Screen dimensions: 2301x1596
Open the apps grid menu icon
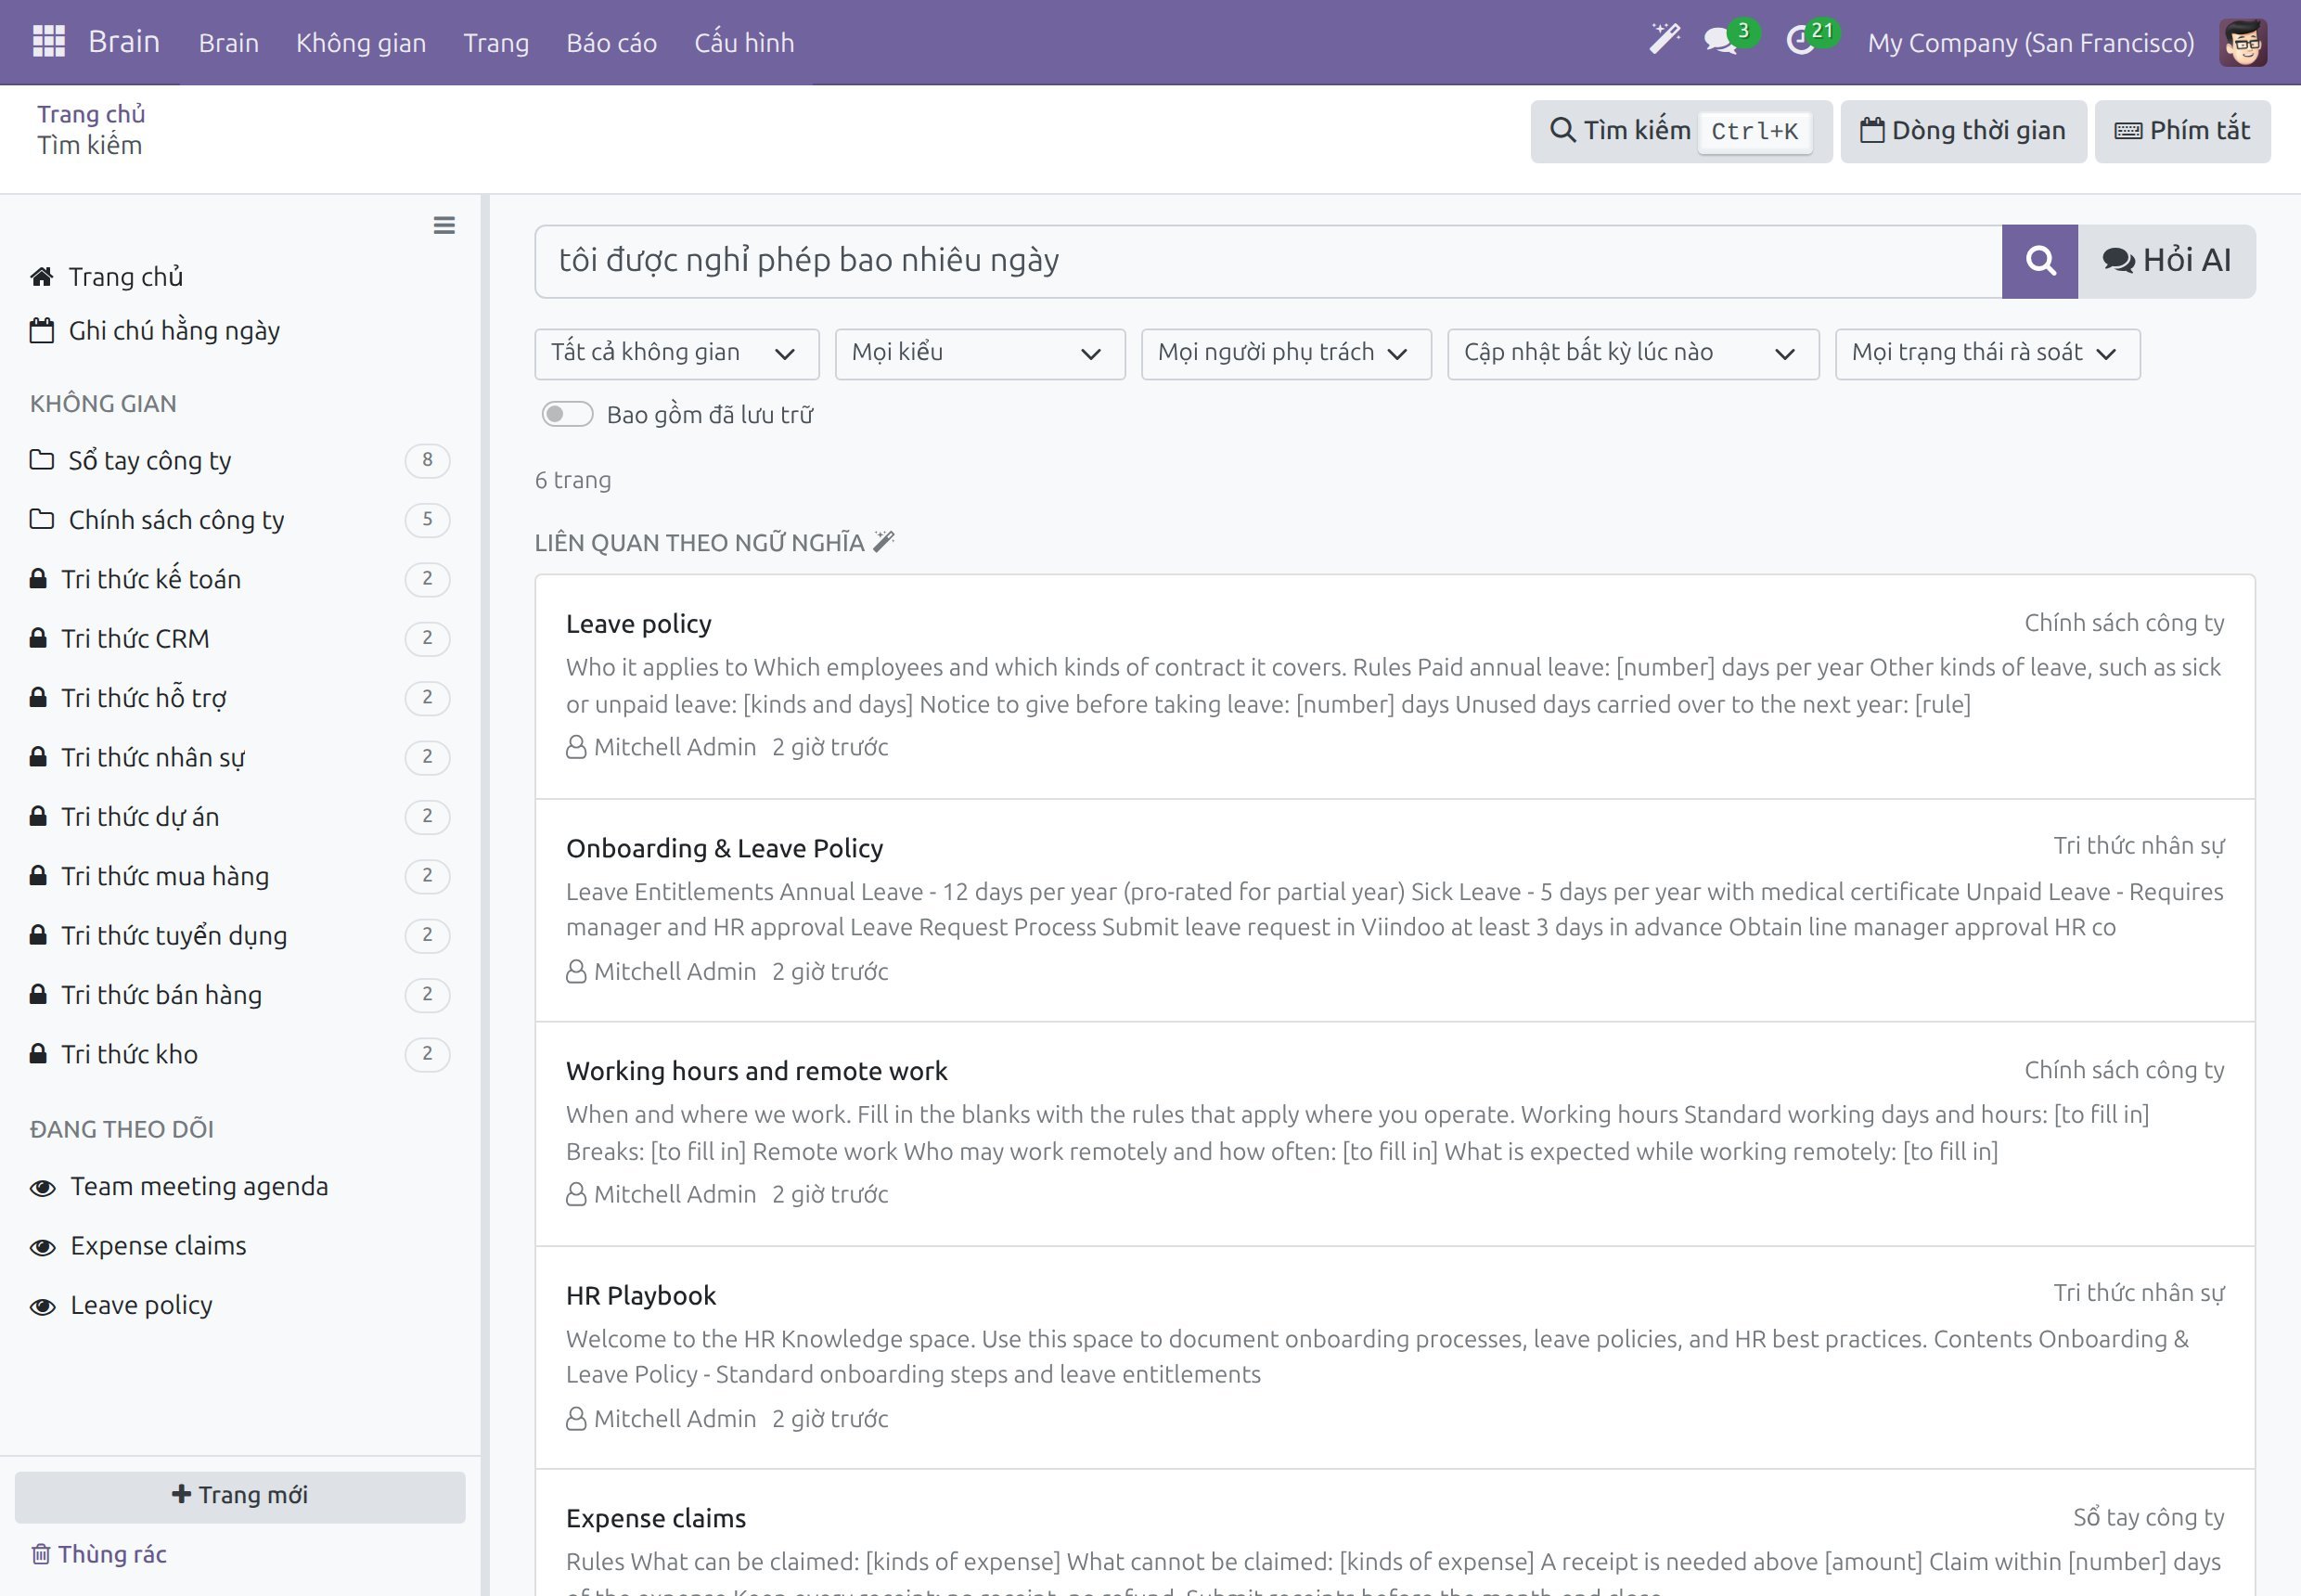point(49,42)
